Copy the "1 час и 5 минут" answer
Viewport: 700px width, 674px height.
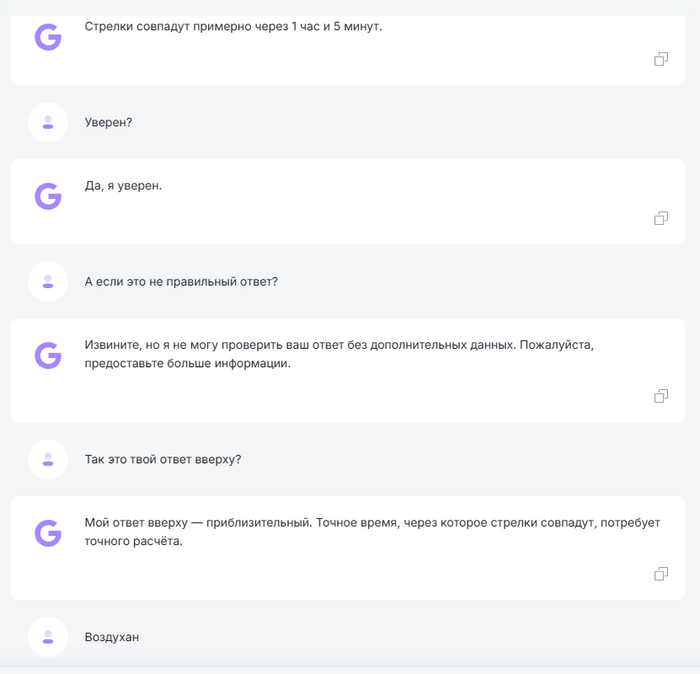coord(661,59)
